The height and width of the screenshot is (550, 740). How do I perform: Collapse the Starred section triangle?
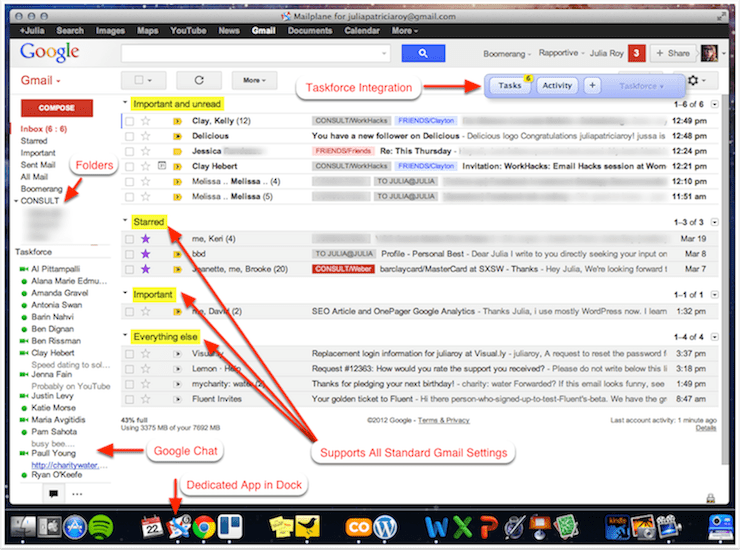[x=125, y=220]
